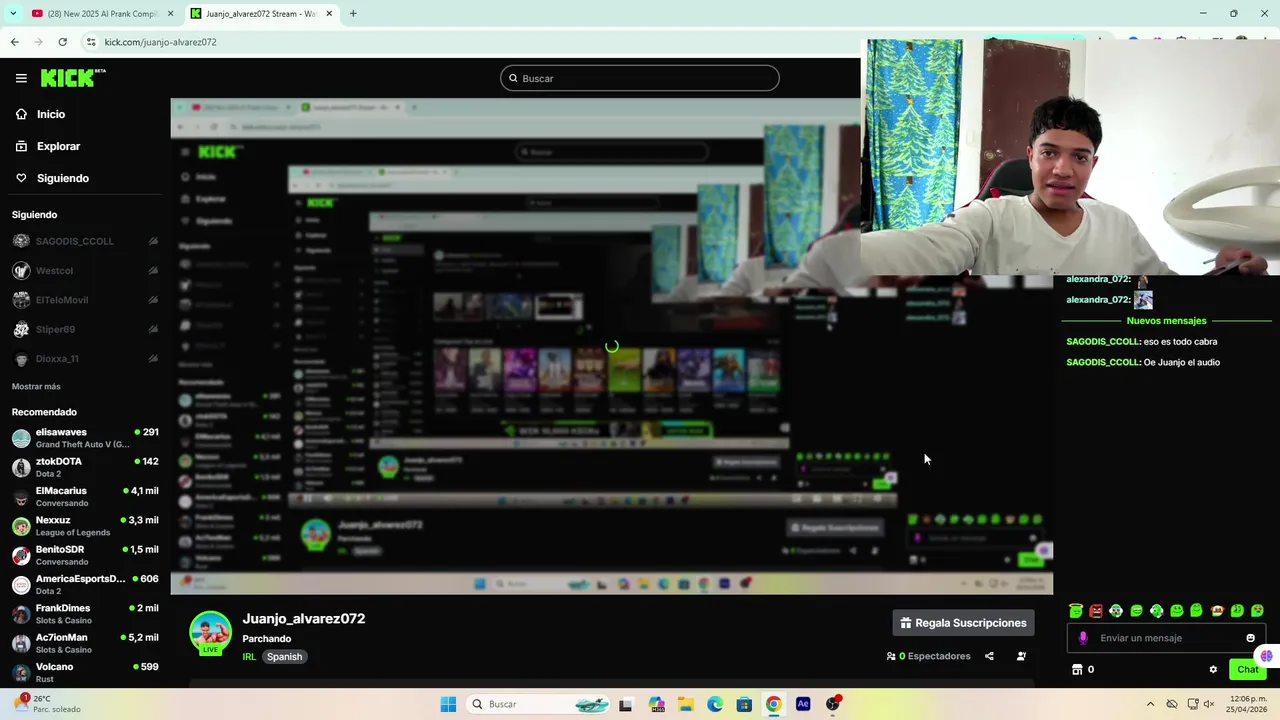Expand the tab search dropdown arrow
Image resolution: width=1280 pixels, height=720 pixels.
click(13, 14)
